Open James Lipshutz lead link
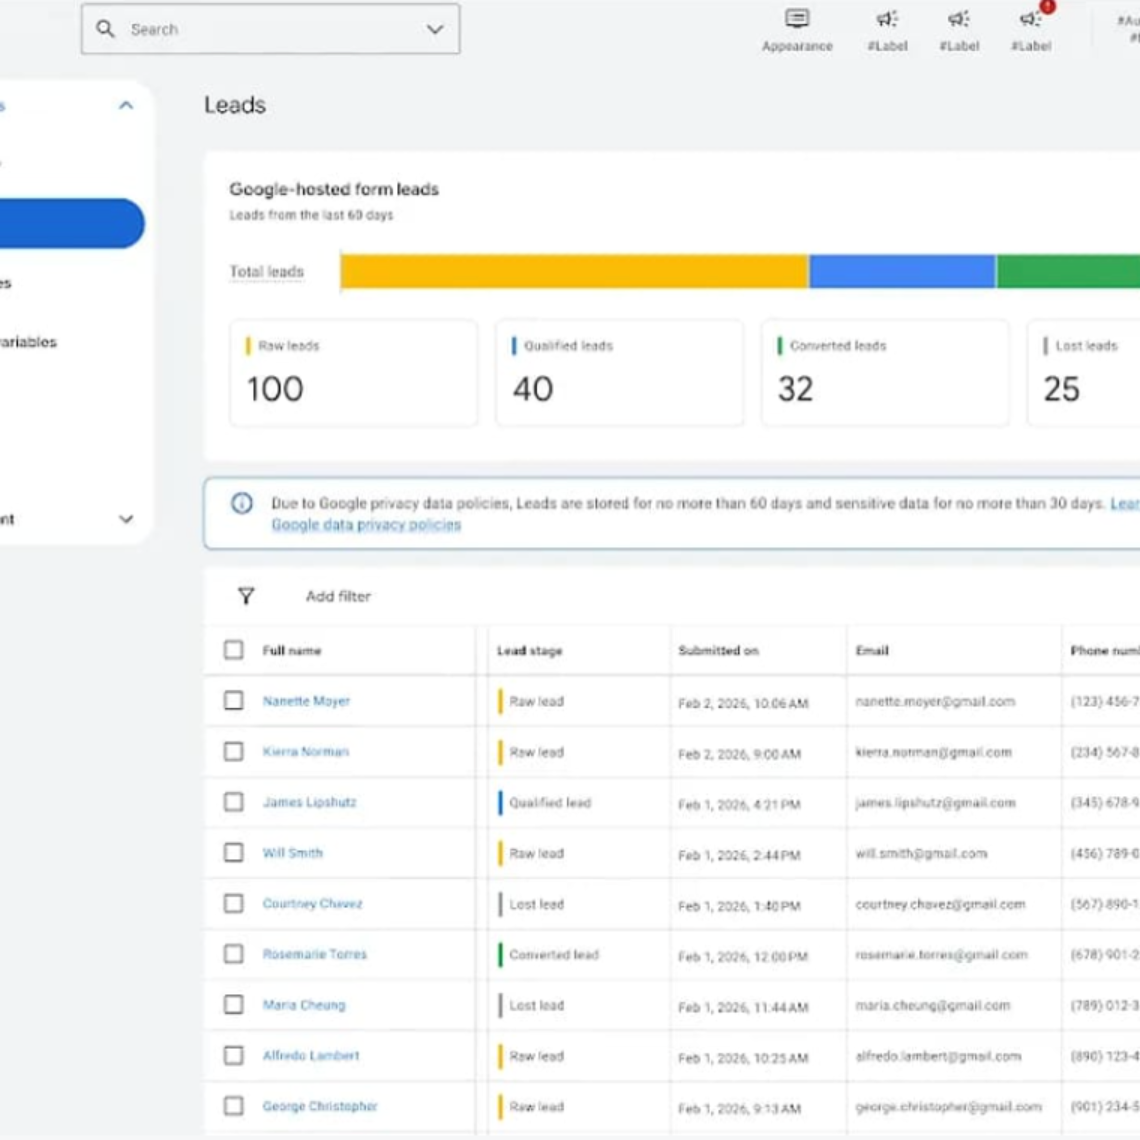Screen dimensions: 1140x1140 (x=310, y=802)
